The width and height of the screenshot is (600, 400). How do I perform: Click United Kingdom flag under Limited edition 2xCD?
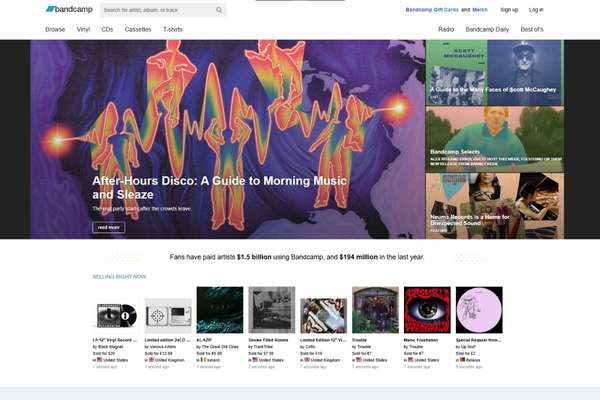151,360
